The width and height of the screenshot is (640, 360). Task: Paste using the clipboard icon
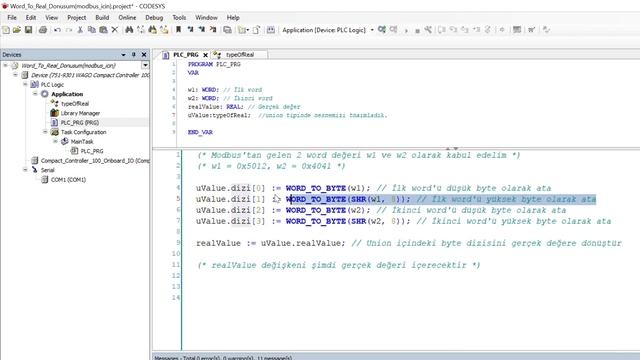pyautogui.click(x=103, y=30)
